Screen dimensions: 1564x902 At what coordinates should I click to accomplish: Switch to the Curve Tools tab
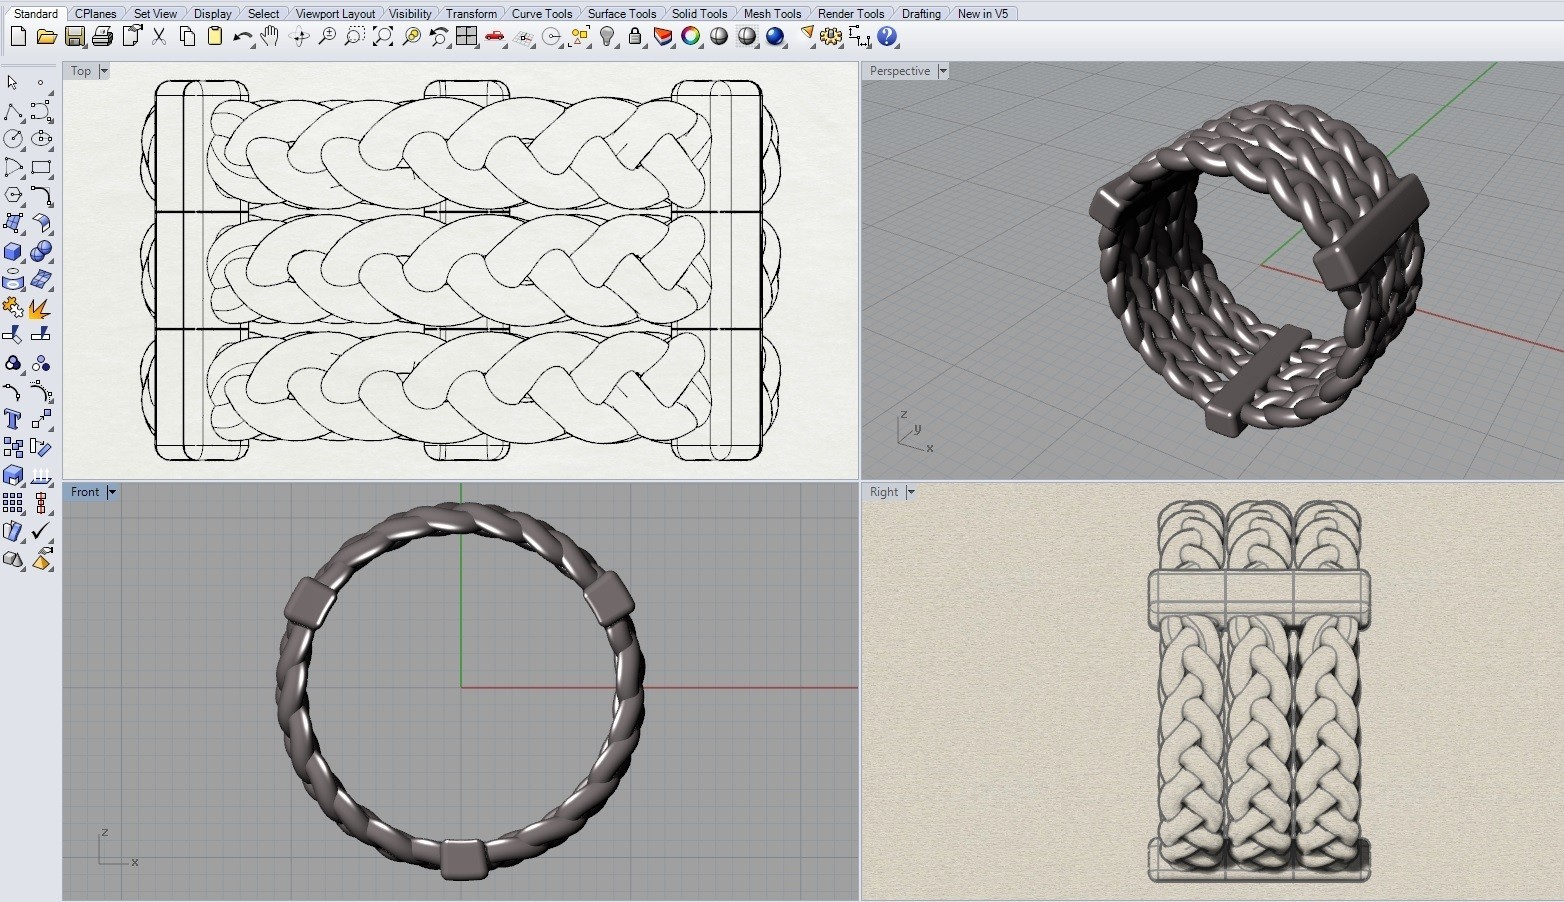[x=541, y=13]
